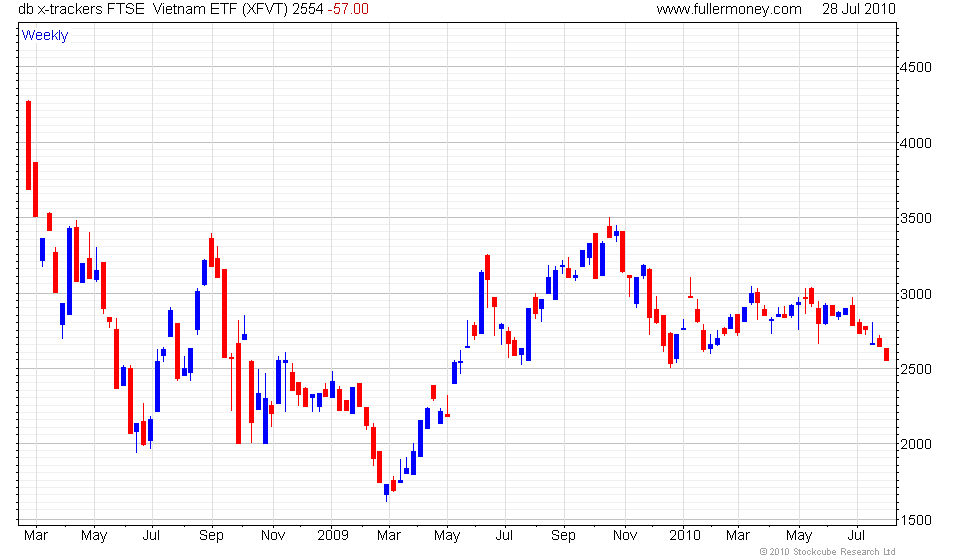980x560 pixels.
Task: Click the 'Weekly' label in chart corner
Action: click(x=45, y=36)
